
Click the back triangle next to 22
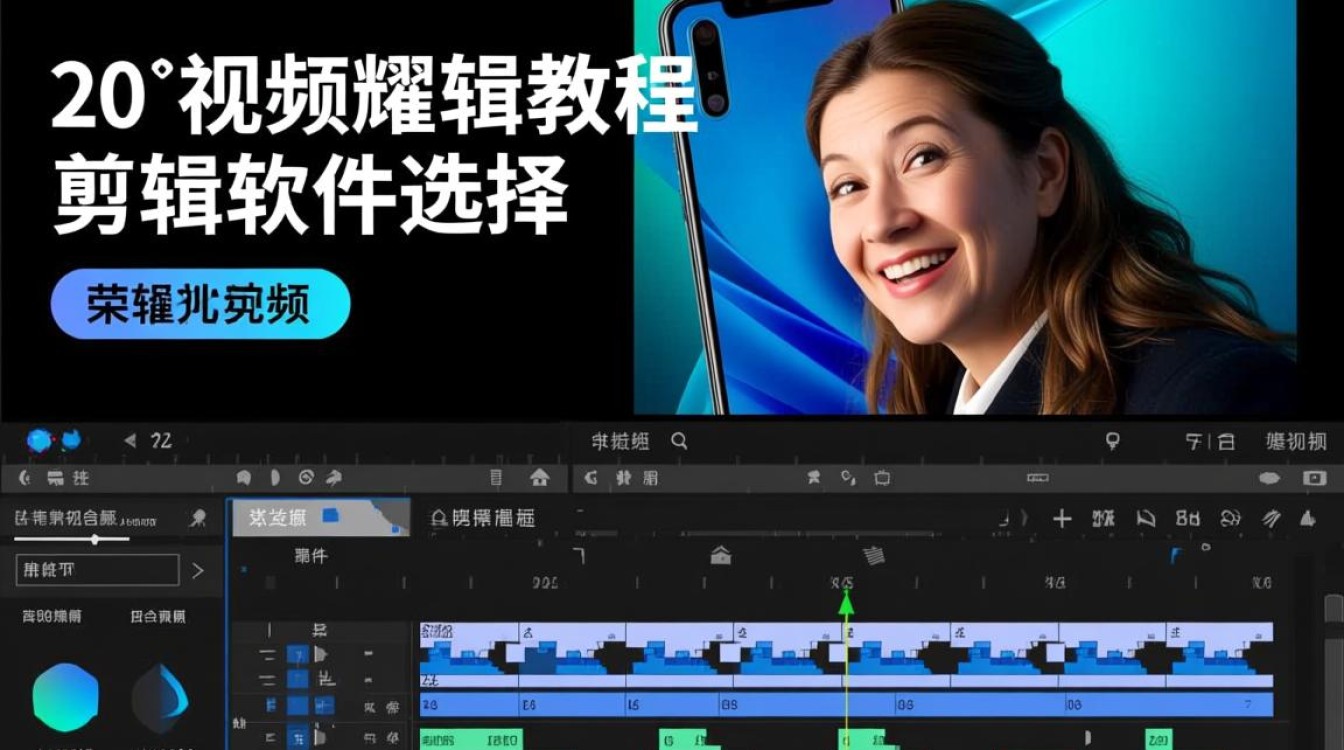130,440
